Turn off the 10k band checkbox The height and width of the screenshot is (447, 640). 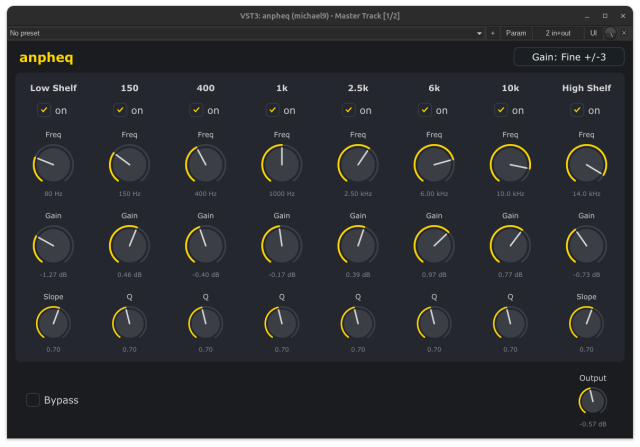coord(501,110)
